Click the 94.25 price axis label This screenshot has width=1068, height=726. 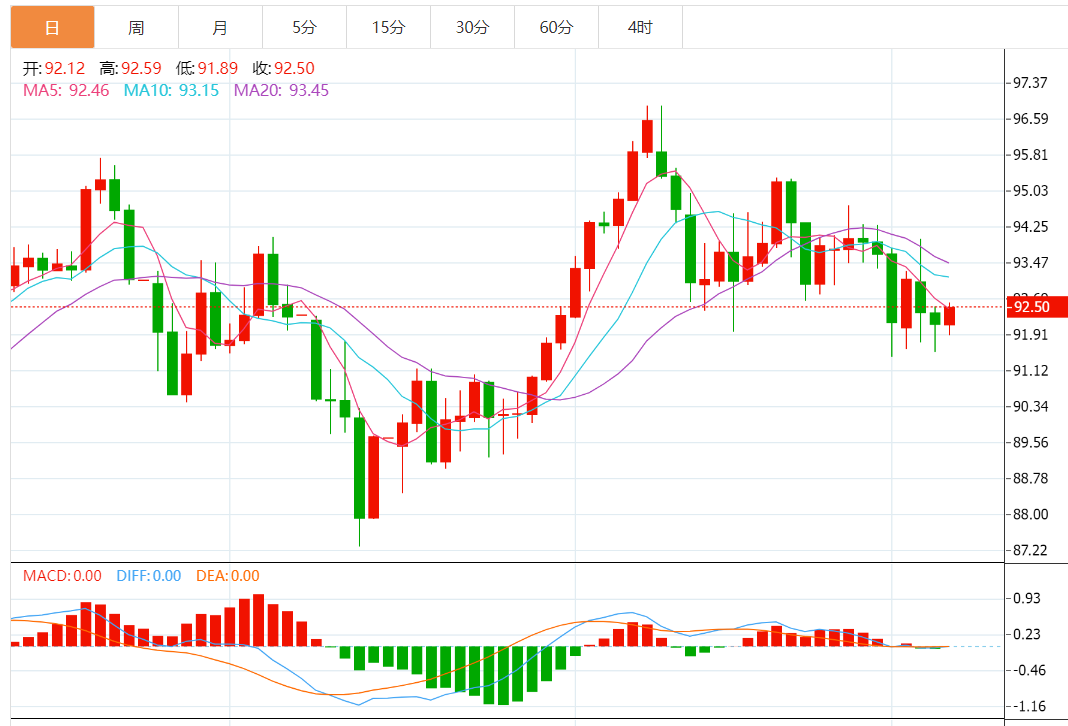click(x=1030, y=227)
